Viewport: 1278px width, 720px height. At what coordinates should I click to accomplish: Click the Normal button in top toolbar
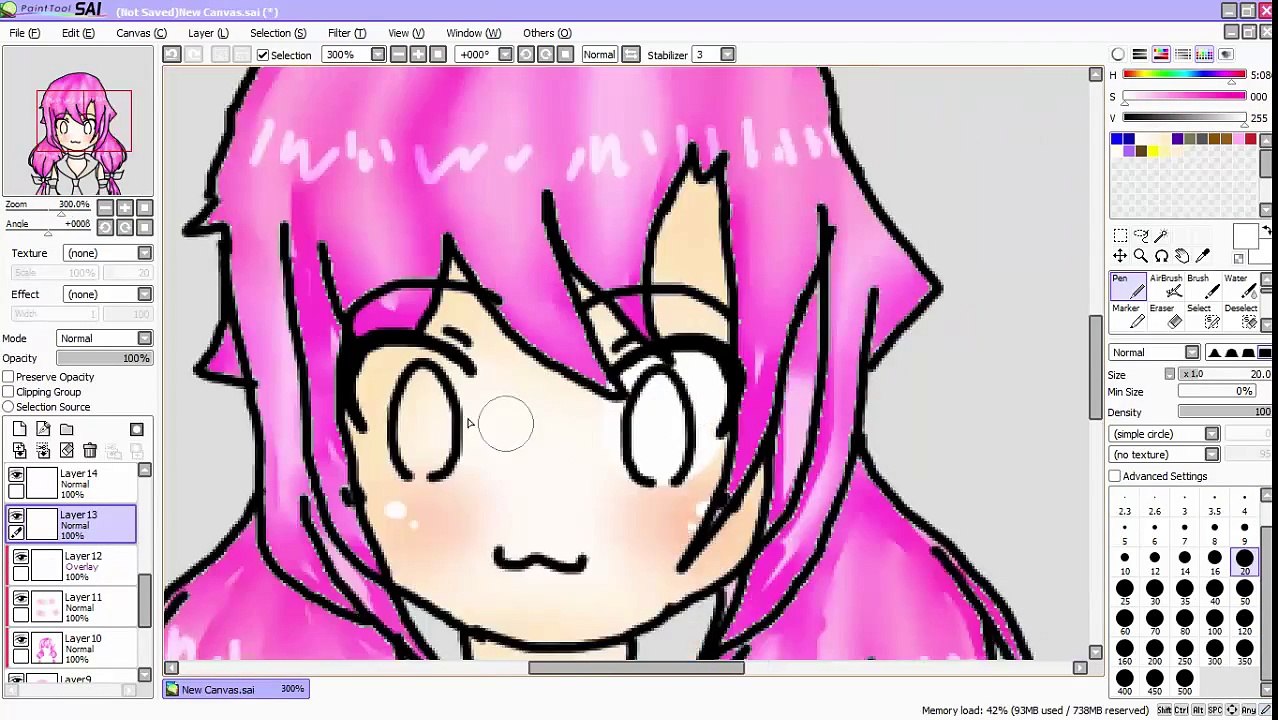pos(599,55)
